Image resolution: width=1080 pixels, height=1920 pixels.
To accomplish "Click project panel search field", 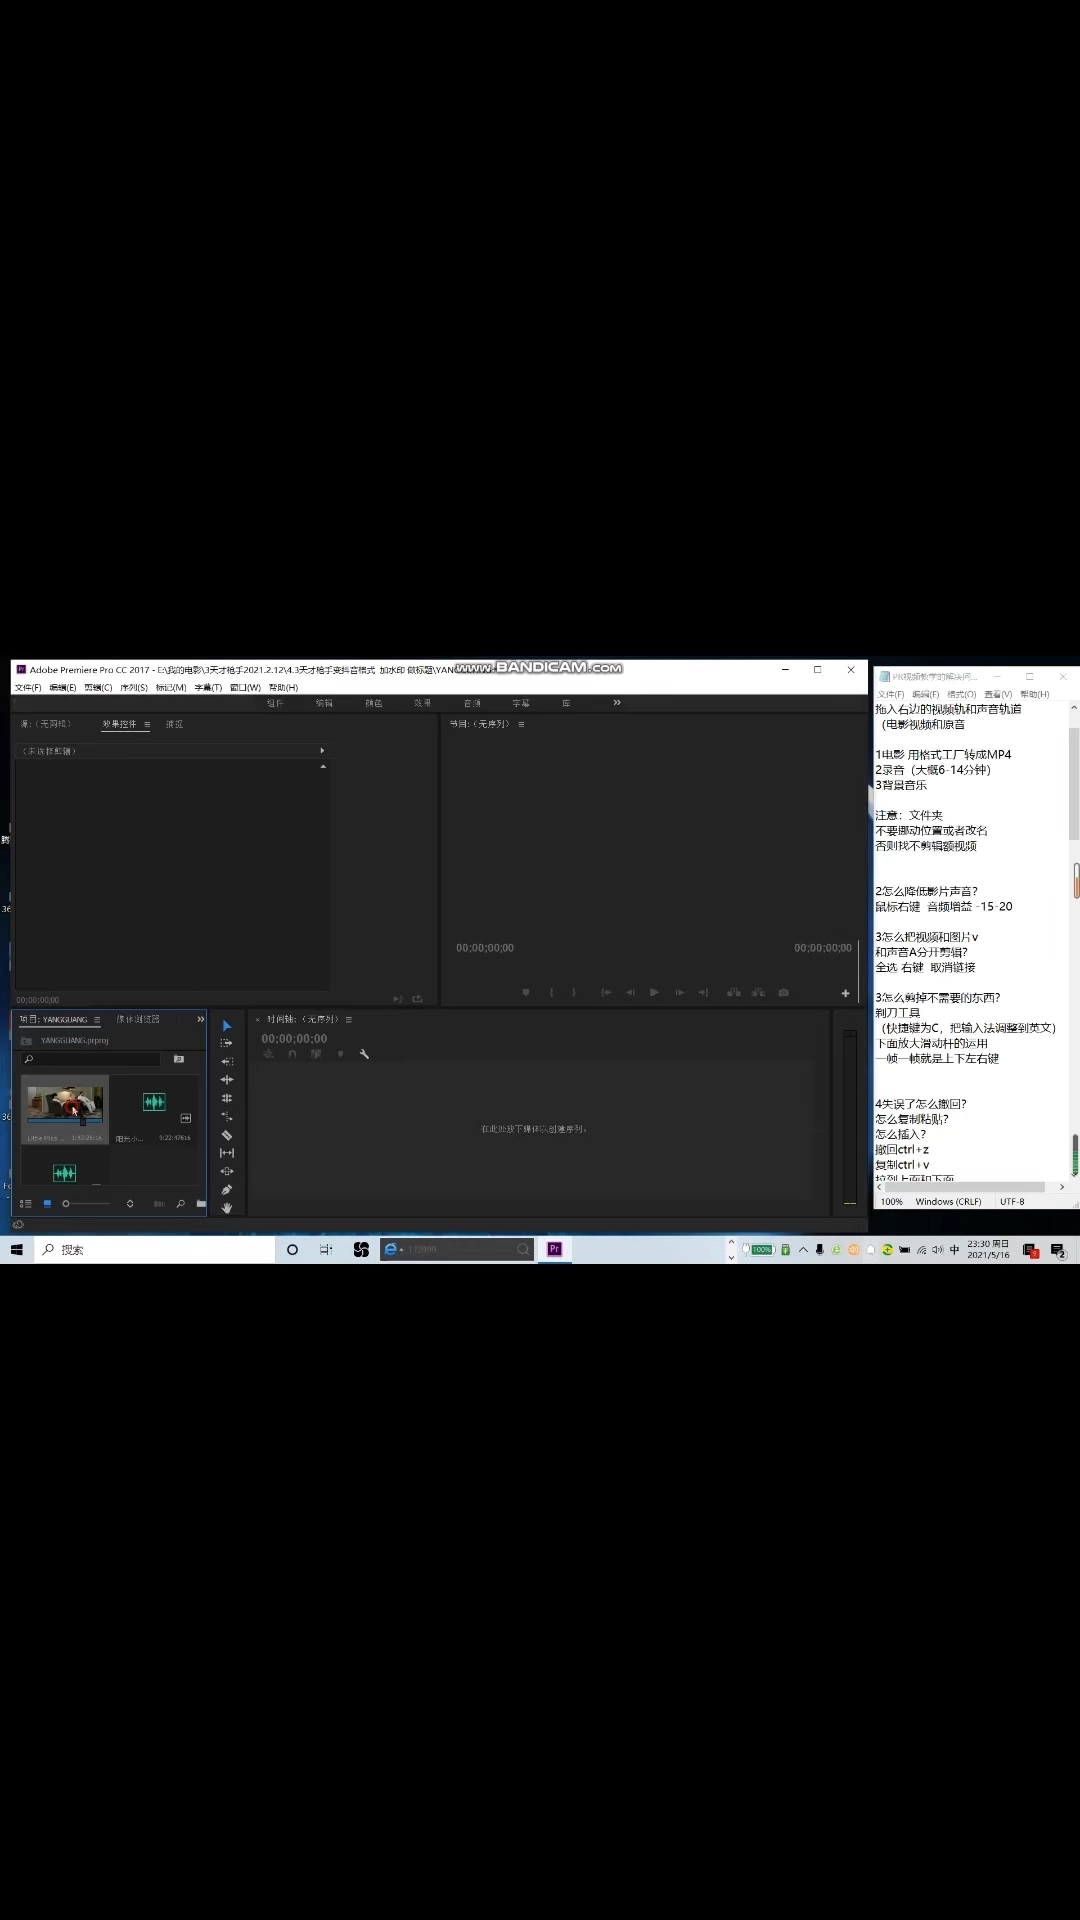I will point(91,1059).
